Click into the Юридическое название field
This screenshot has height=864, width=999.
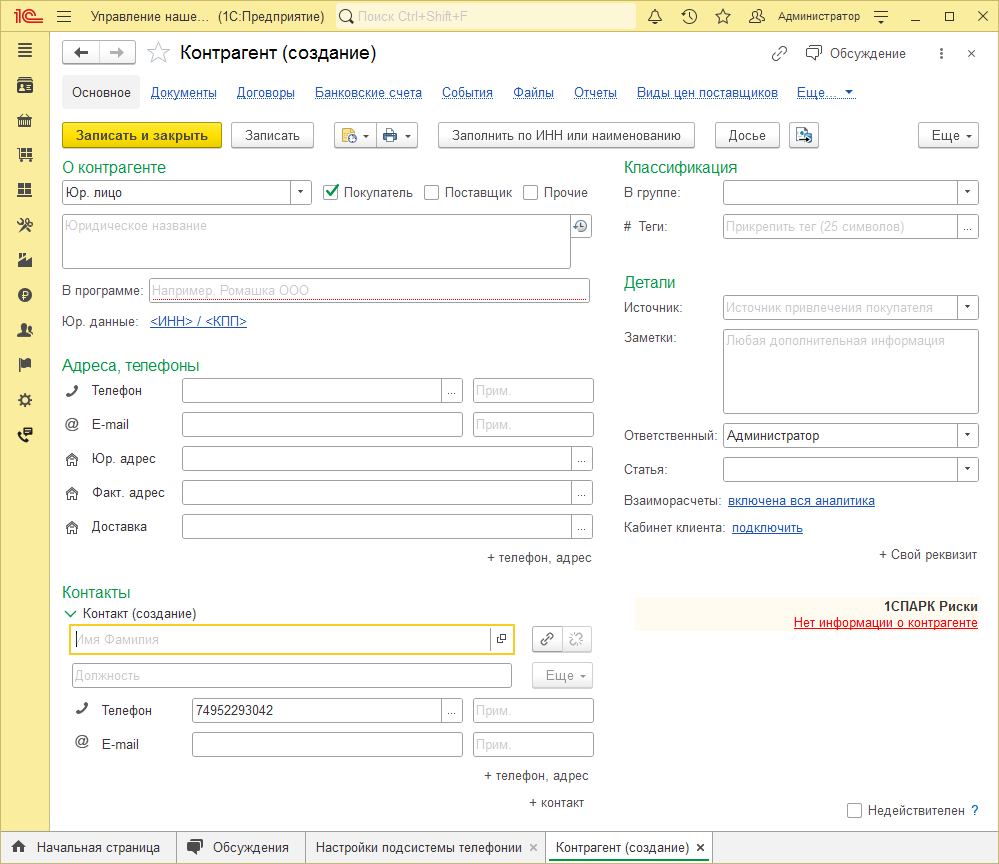coord(315,240)
